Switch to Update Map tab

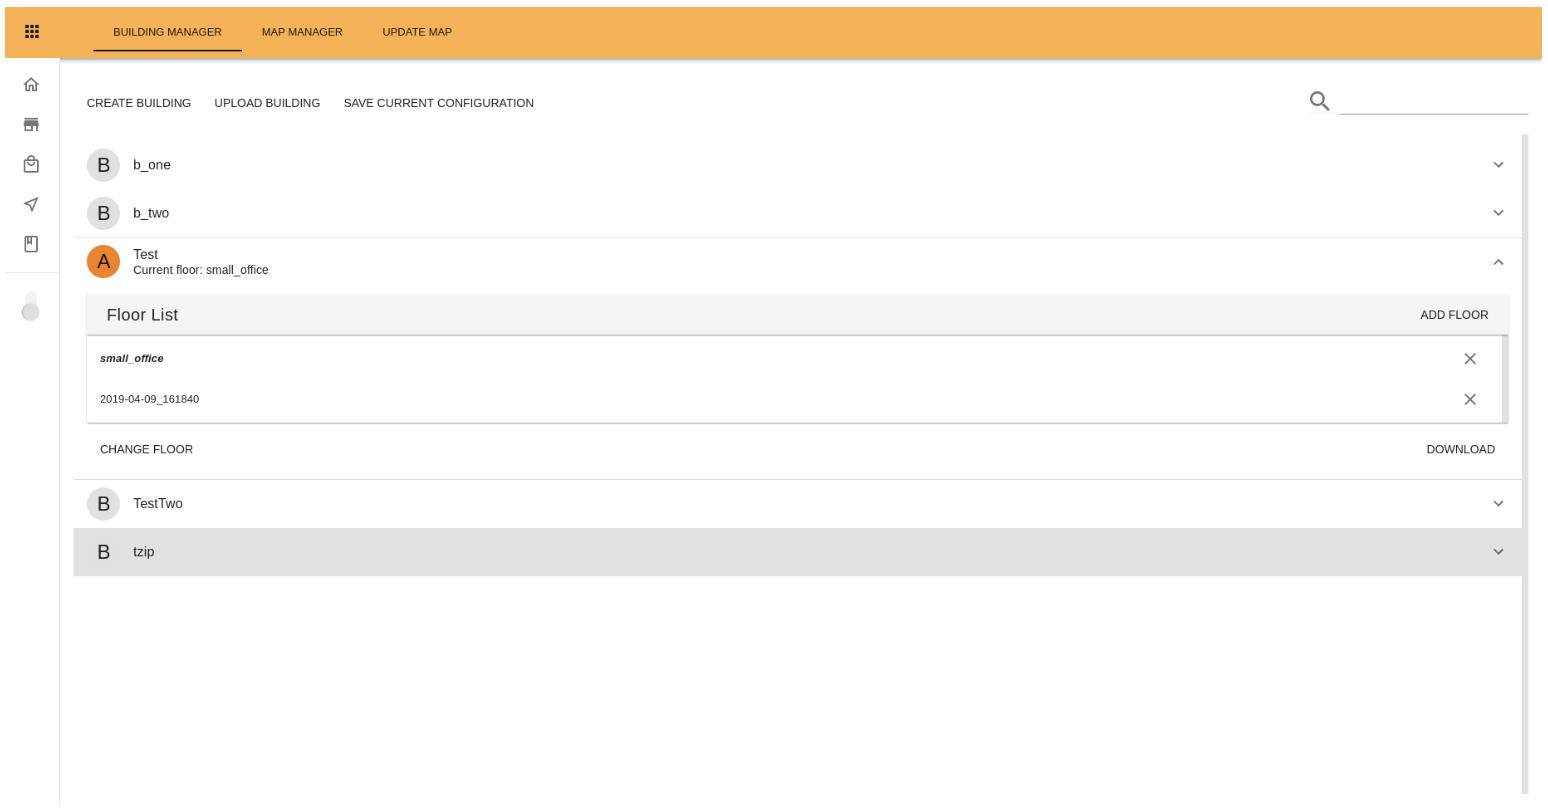tap(417, 32)
